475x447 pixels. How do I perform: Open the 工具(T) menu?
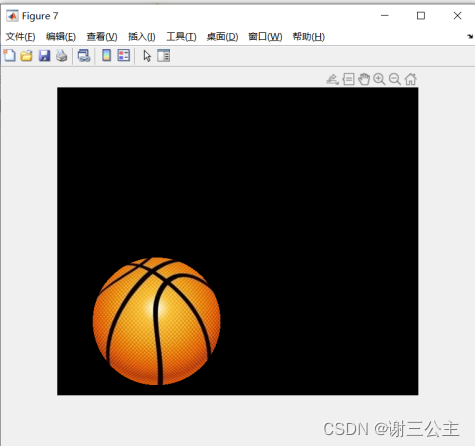181,37
